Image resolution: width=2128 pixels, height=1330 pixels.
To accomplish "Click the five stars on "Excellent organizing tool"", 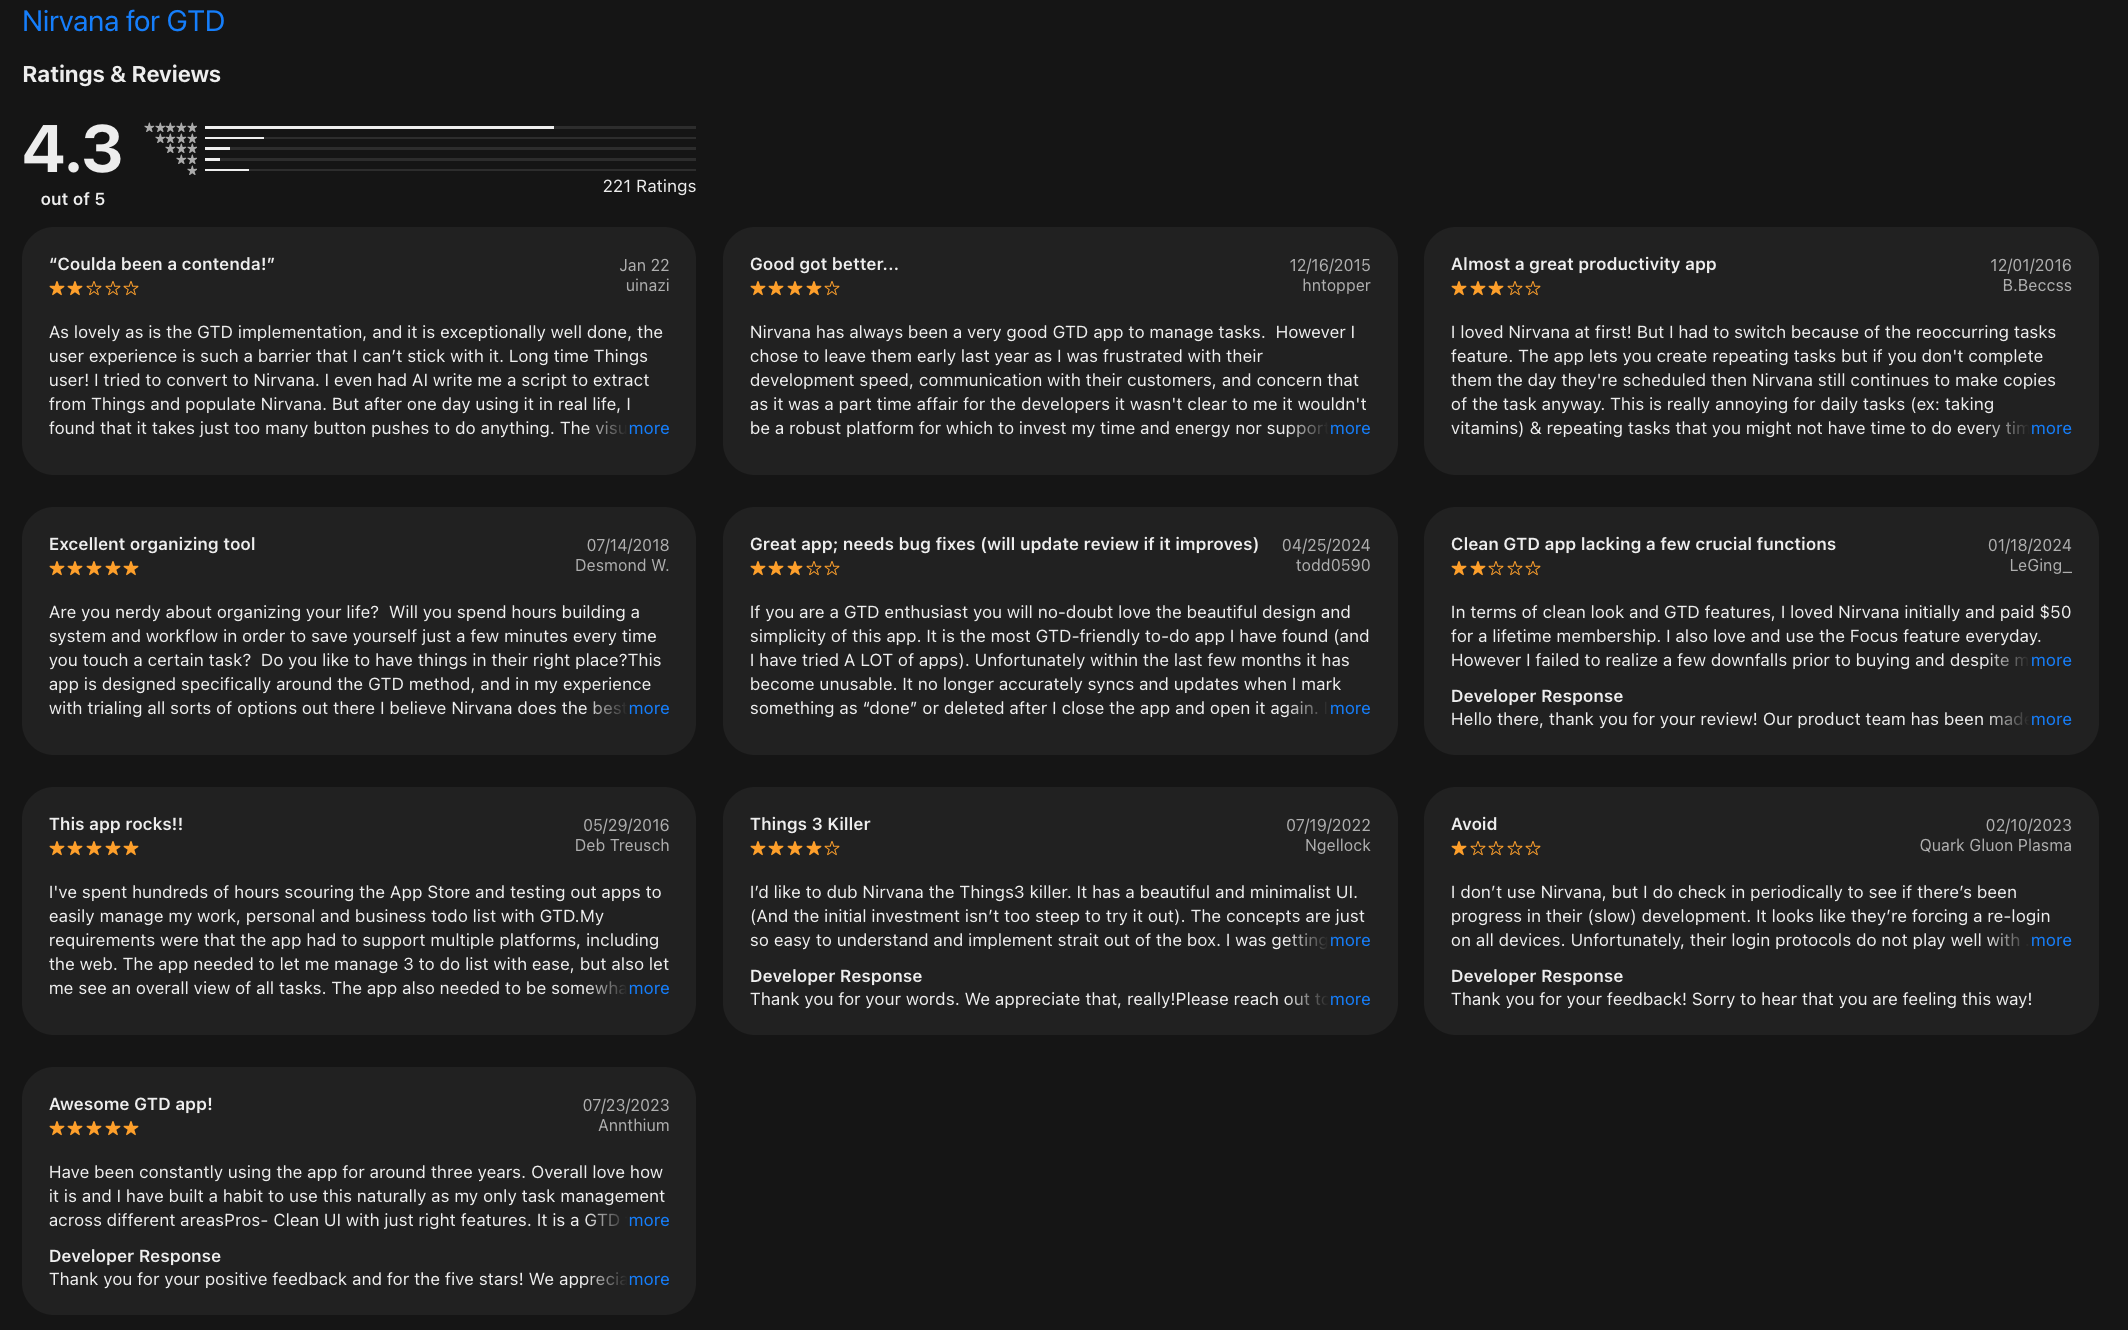I will [x=93, y=568].
